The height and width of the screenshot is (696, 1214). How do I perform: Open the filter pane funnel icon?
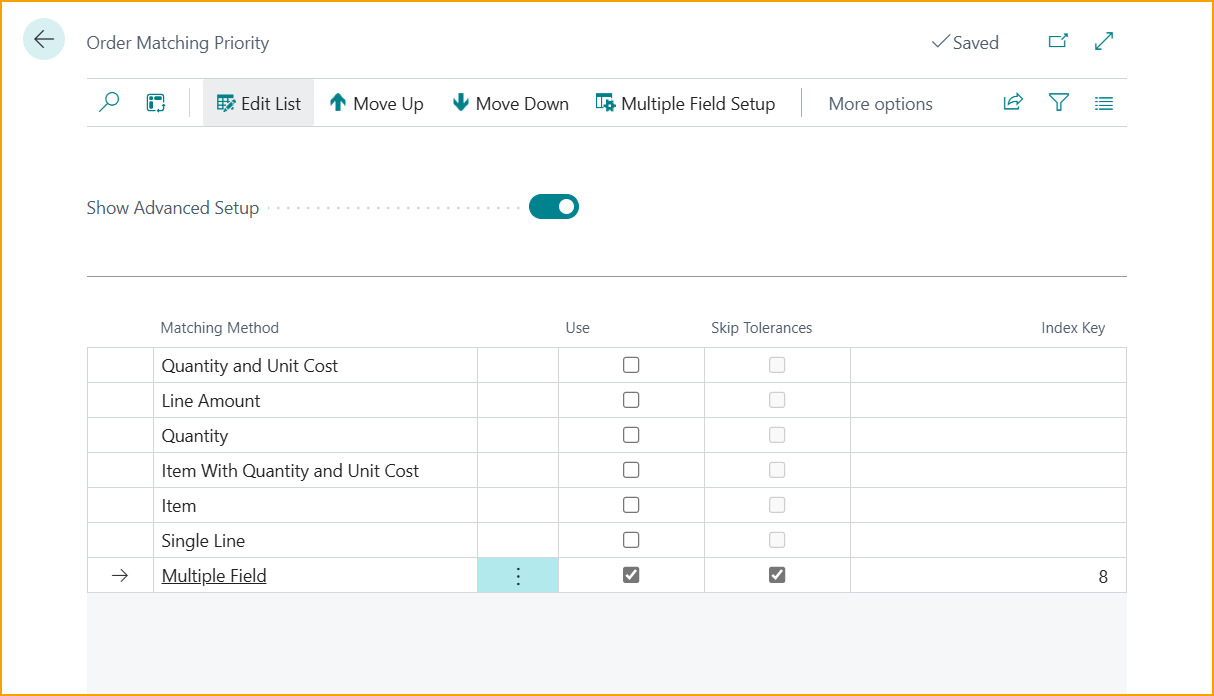[1059, 103]
